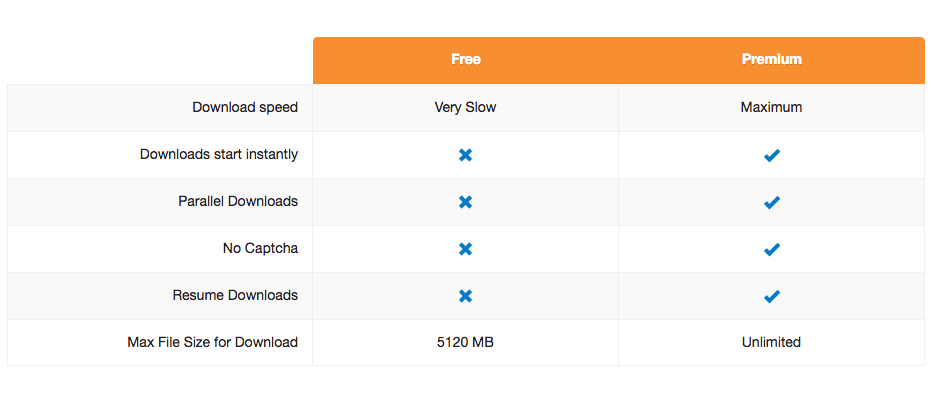Click the Downloads start instantly label
The height and width of the screenshot is (416, 936).
[219, 155]
